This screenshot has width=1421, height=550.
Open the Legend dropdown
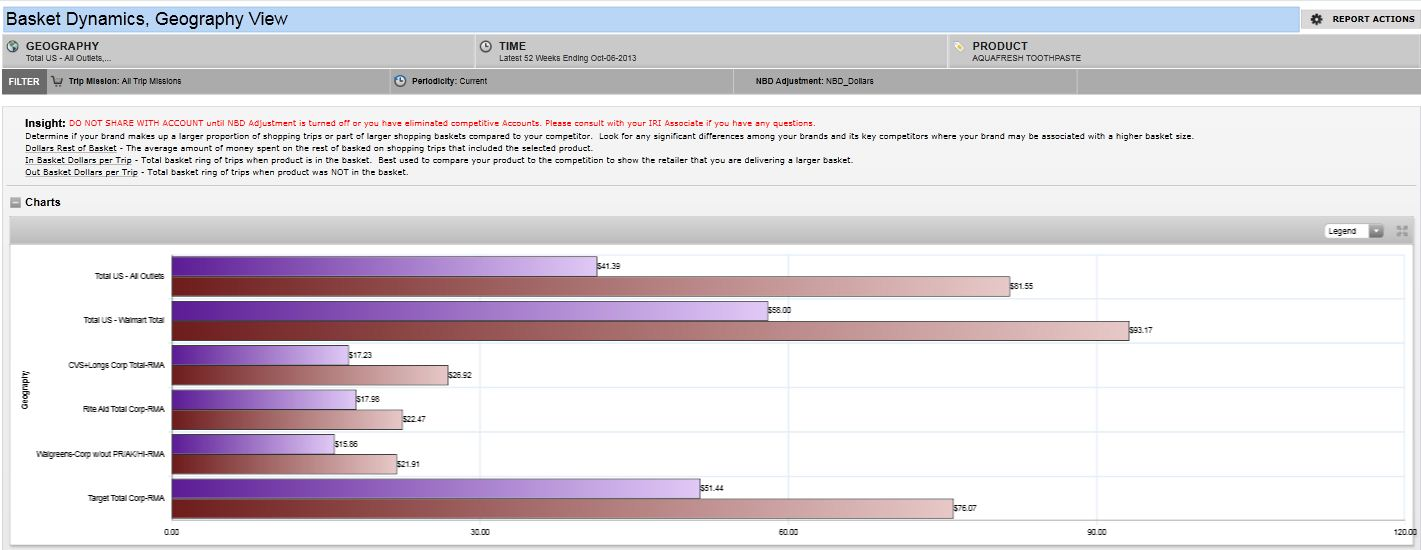(1376, 231)
